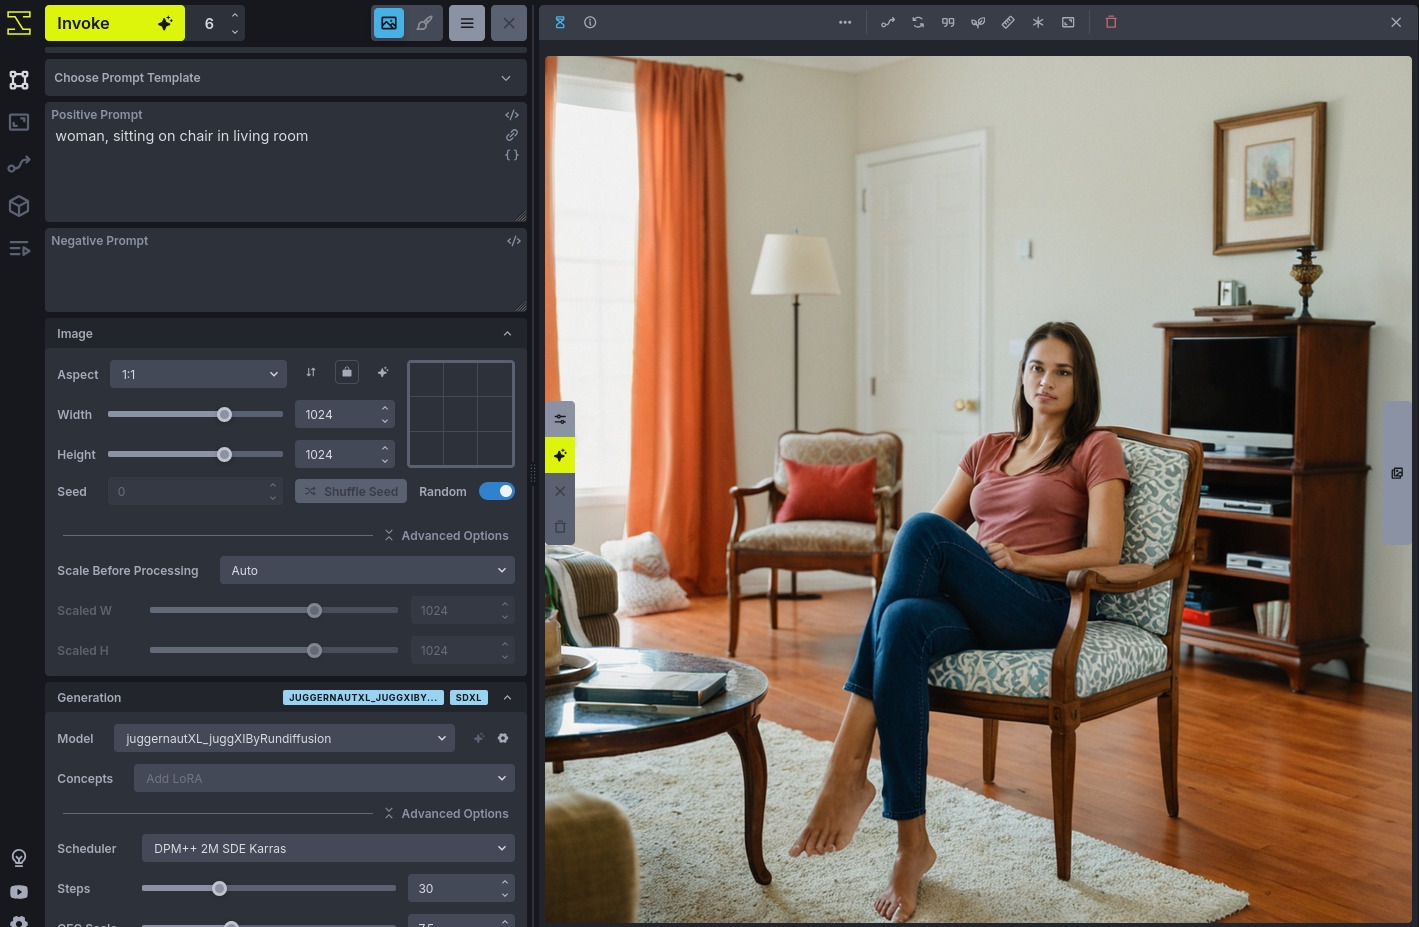This screenshot has width=1419, height=927.
Task: Open model manager gear beside Model
Action: click(503, 738)
